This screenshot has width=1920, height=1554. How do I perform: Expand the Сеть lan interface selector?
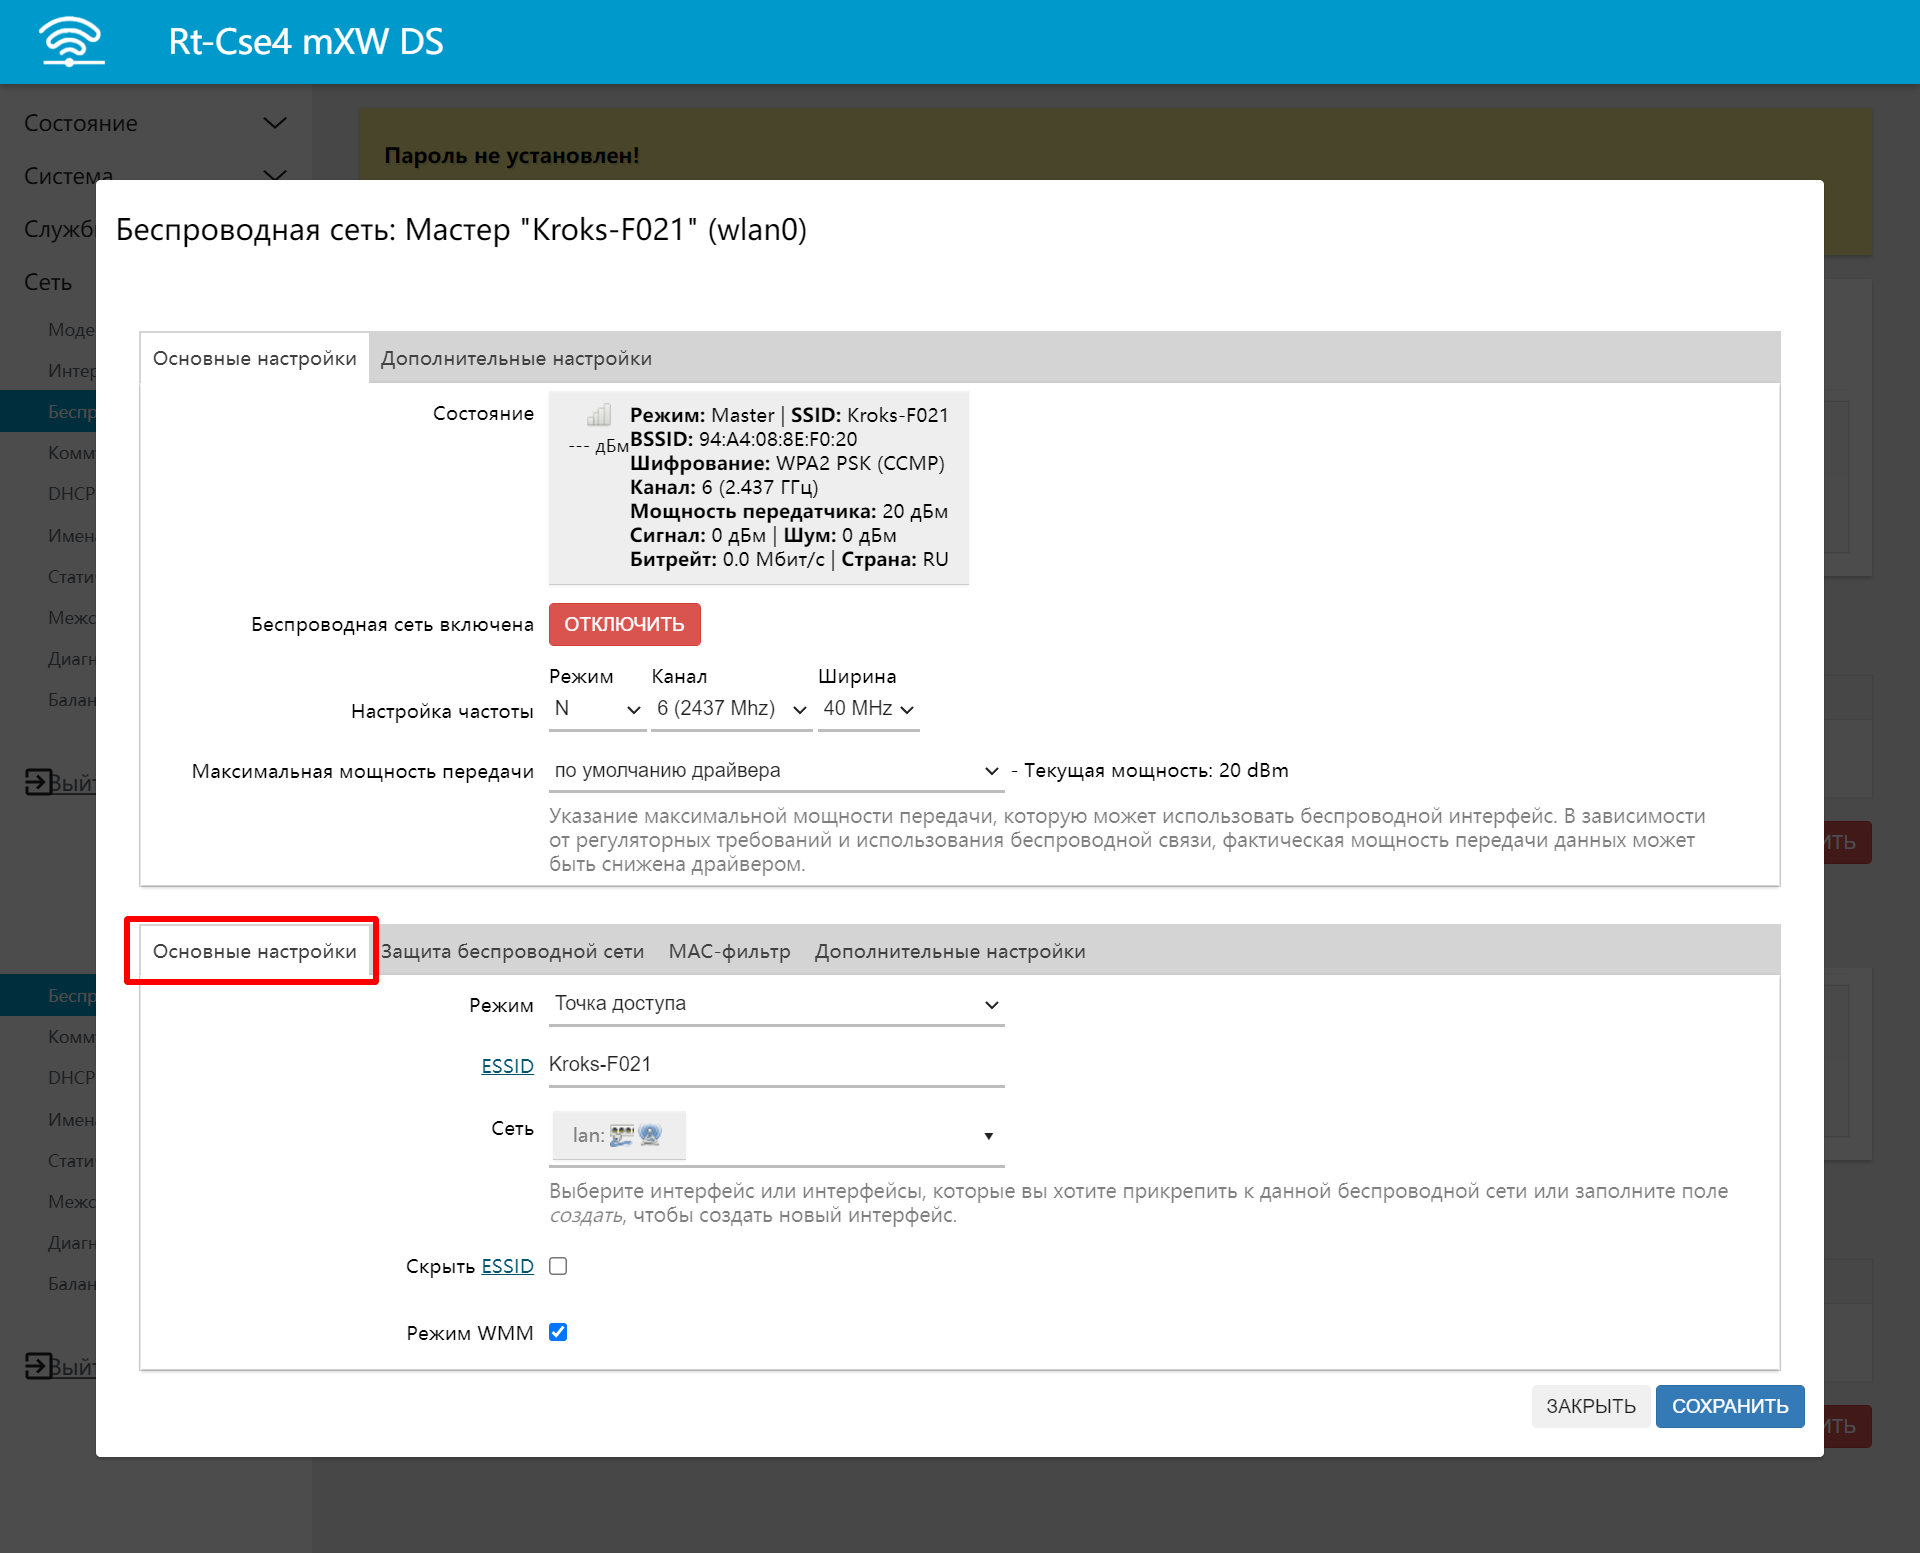pos(988,1136)
